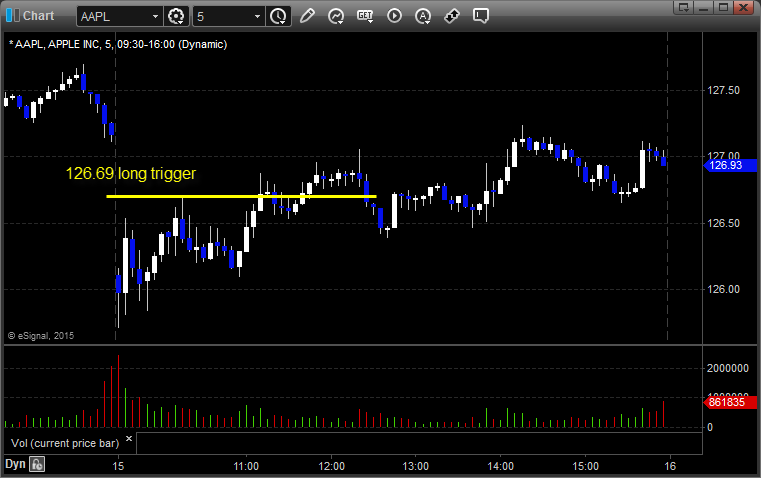This screenshot has height=478, width=761.
Task: Select the pencil drawing tools icon
Action: coord(307,16)
